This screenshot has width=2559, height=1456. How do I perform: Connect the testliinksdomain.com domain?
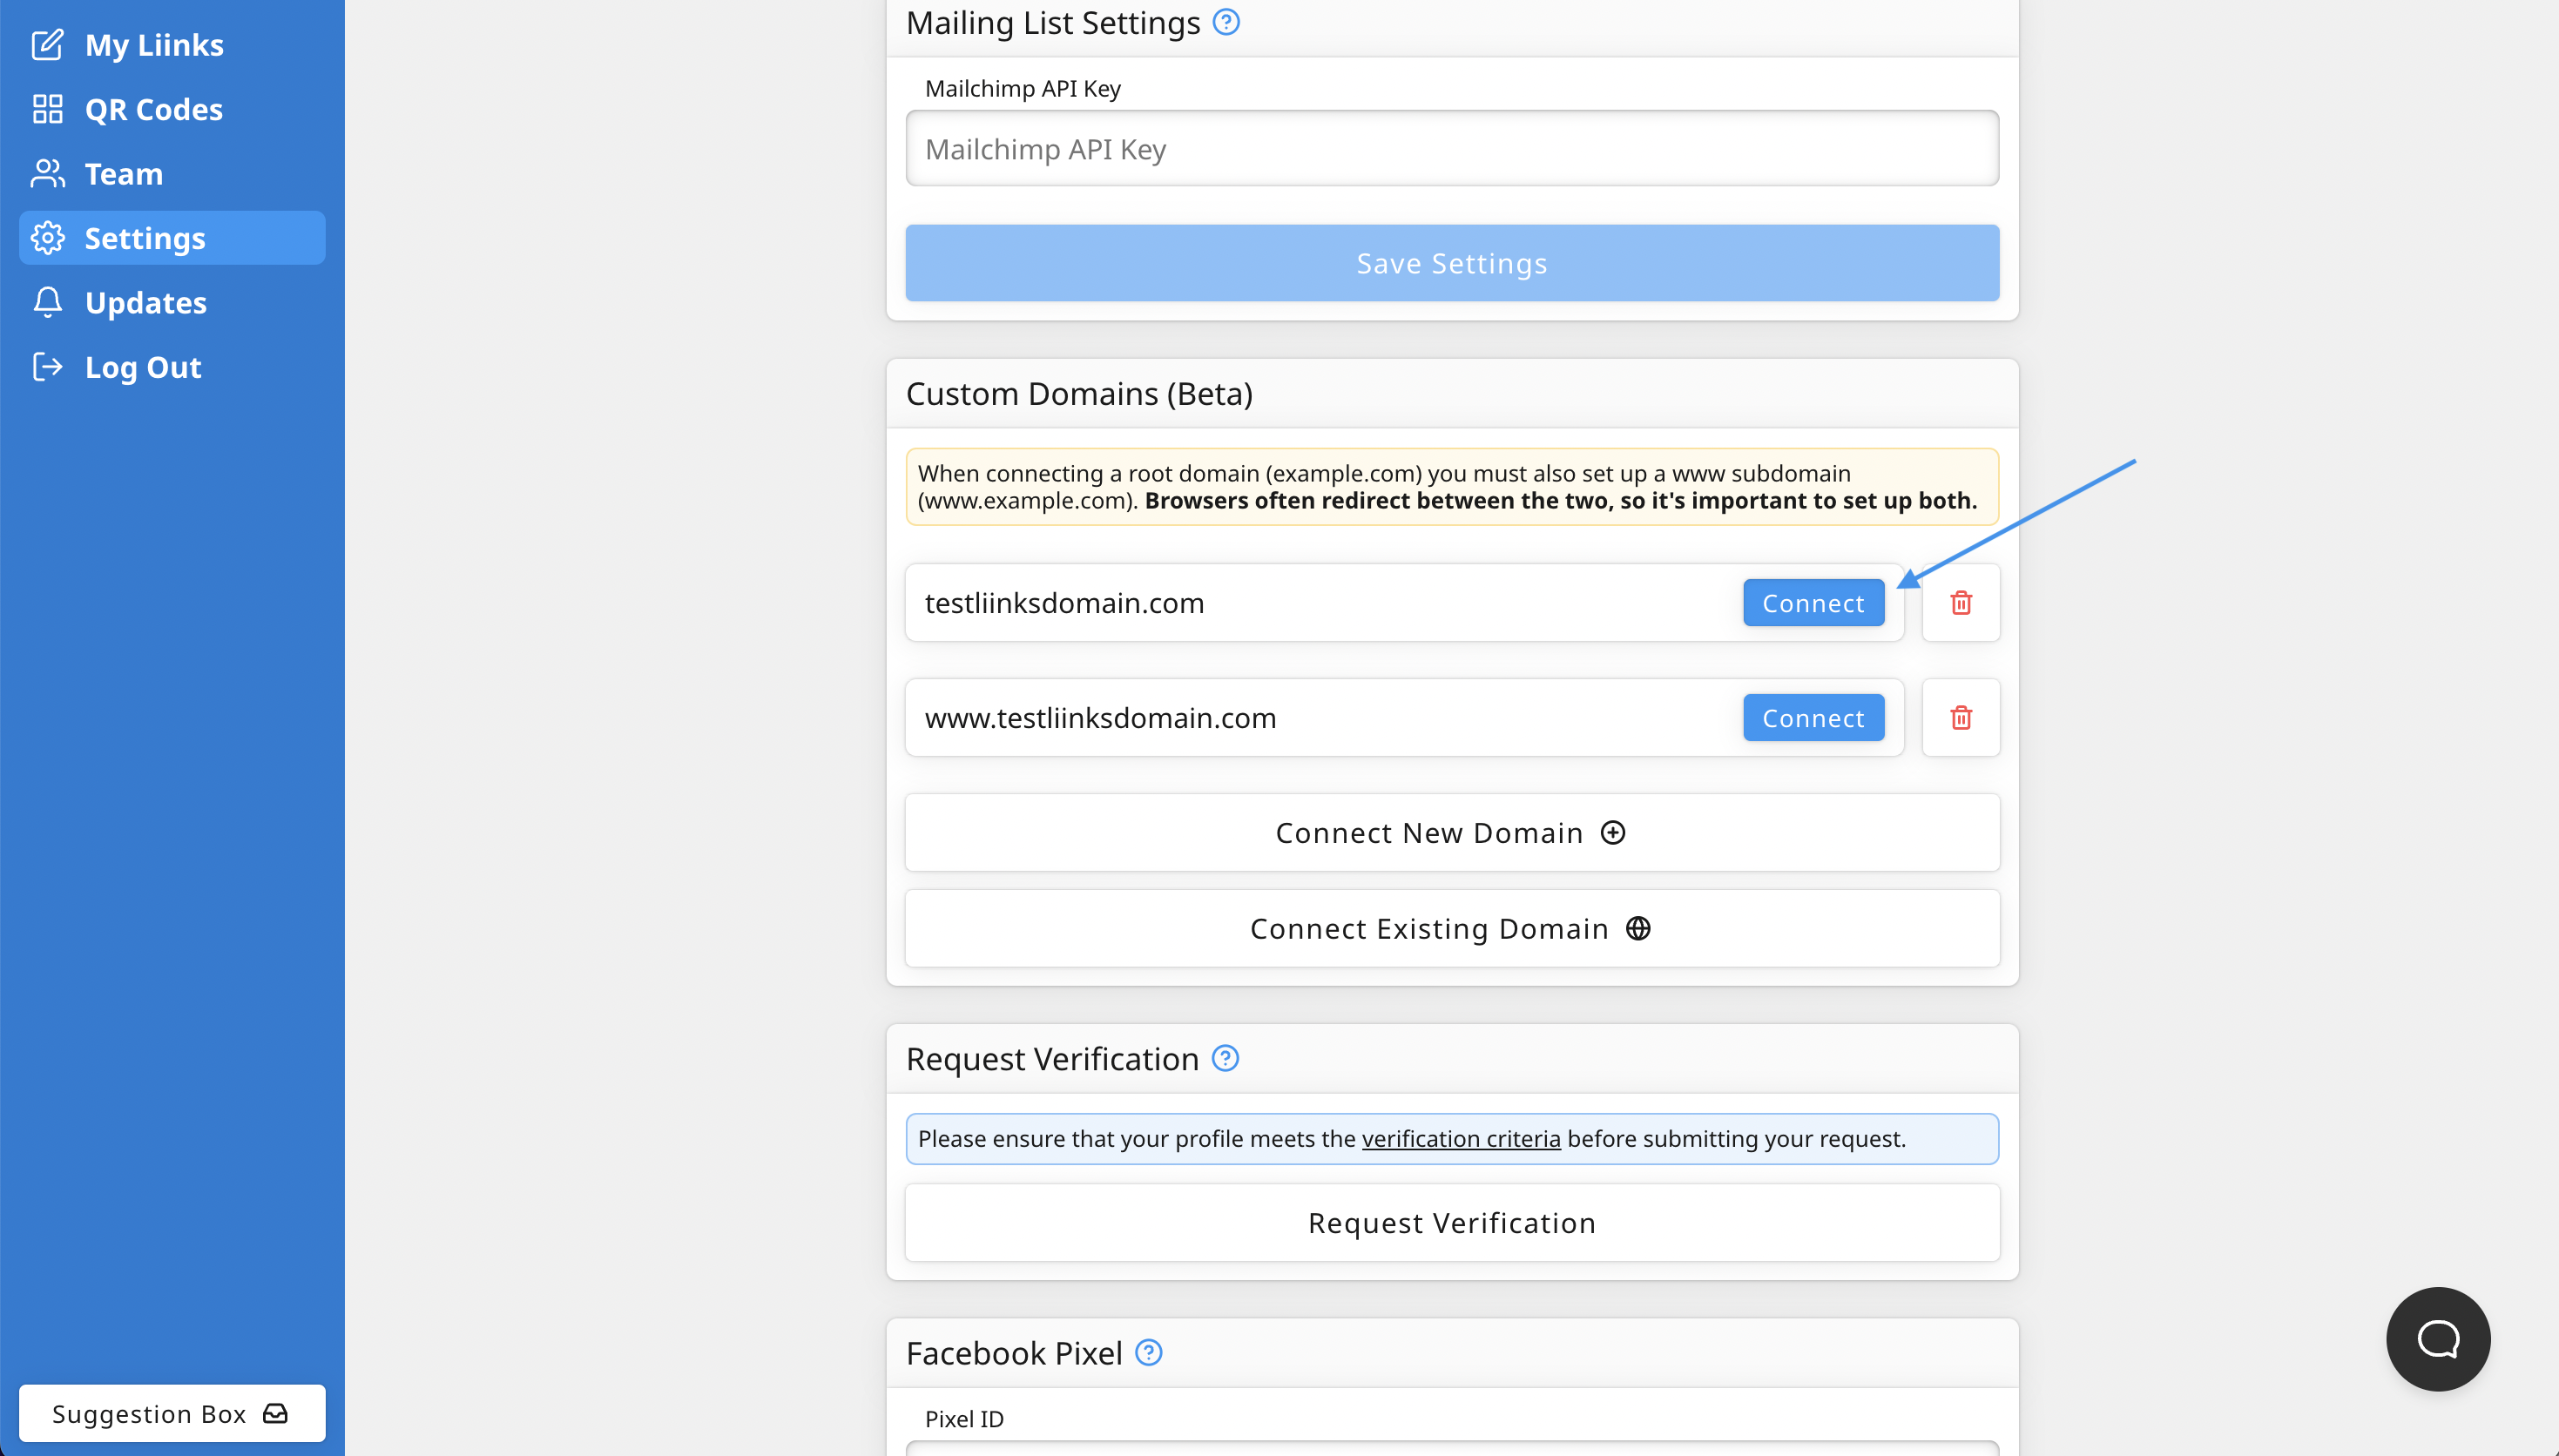coord(1812,603)
